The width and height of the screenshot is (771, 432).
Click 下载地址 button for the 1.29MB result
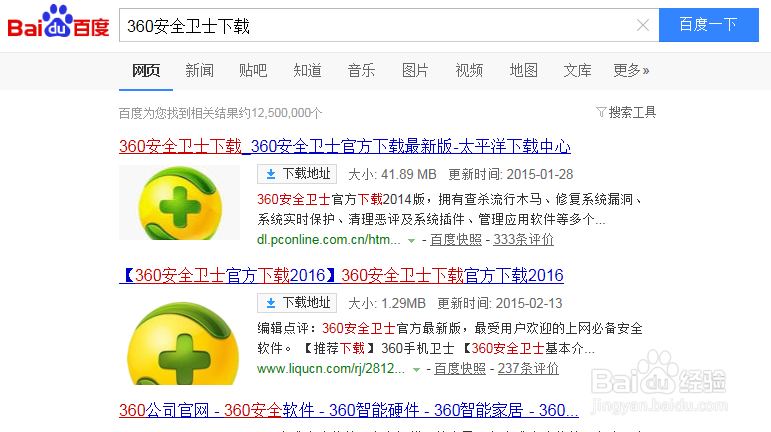(297, 303)
